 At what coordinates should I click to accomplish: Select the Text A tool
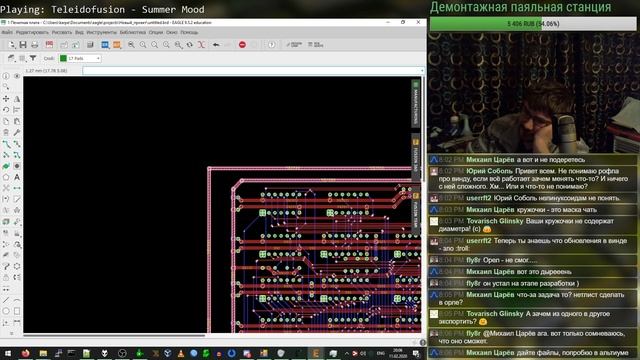tap(17, 177)
